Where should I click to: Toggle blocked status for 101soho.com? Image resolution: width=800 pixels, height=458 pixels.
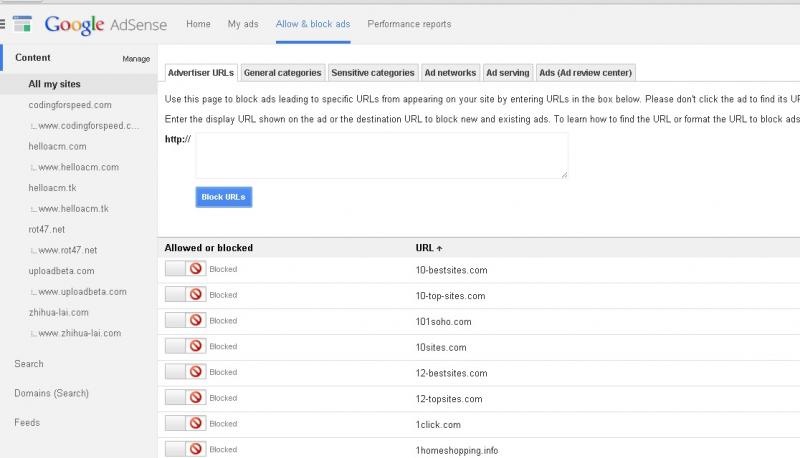click(185, 320)
